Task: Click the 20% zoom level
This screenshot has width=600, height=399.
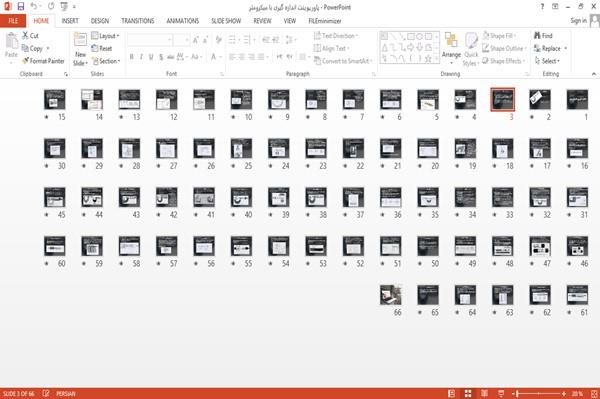Action: point(577,394)
